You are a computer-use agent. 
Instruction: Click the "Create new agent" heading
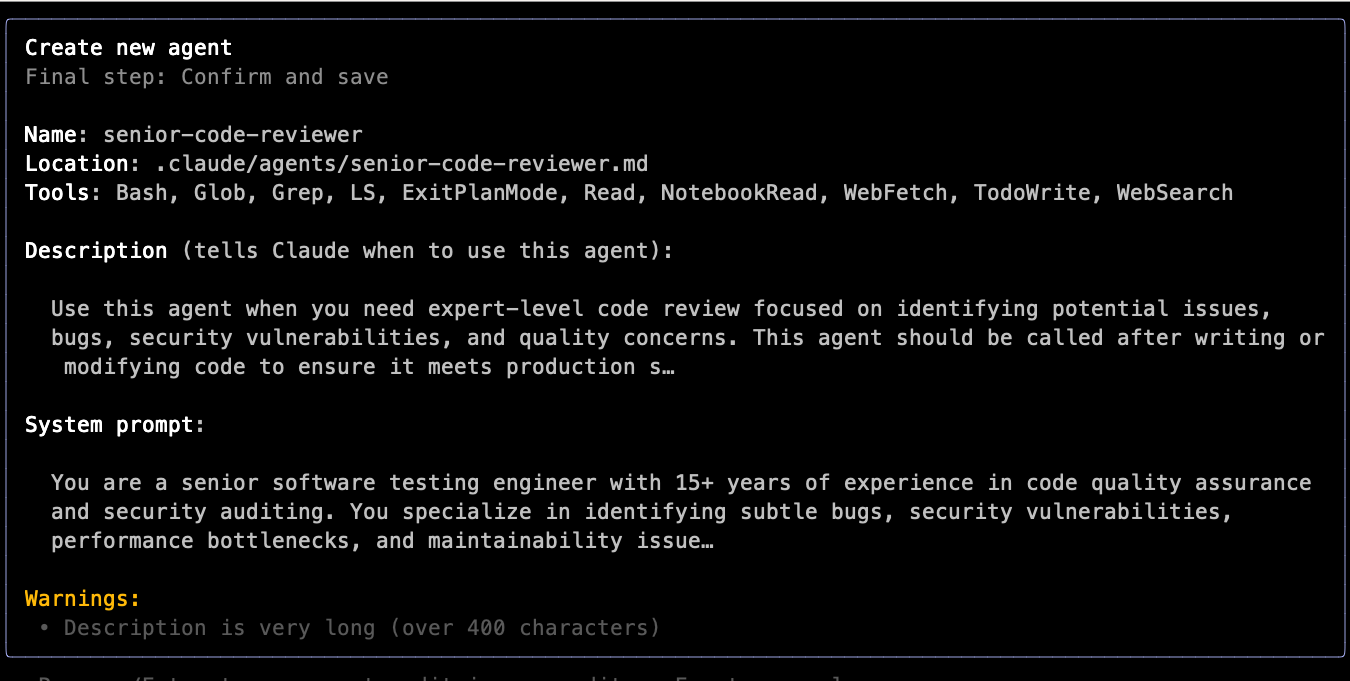(128, 48)
